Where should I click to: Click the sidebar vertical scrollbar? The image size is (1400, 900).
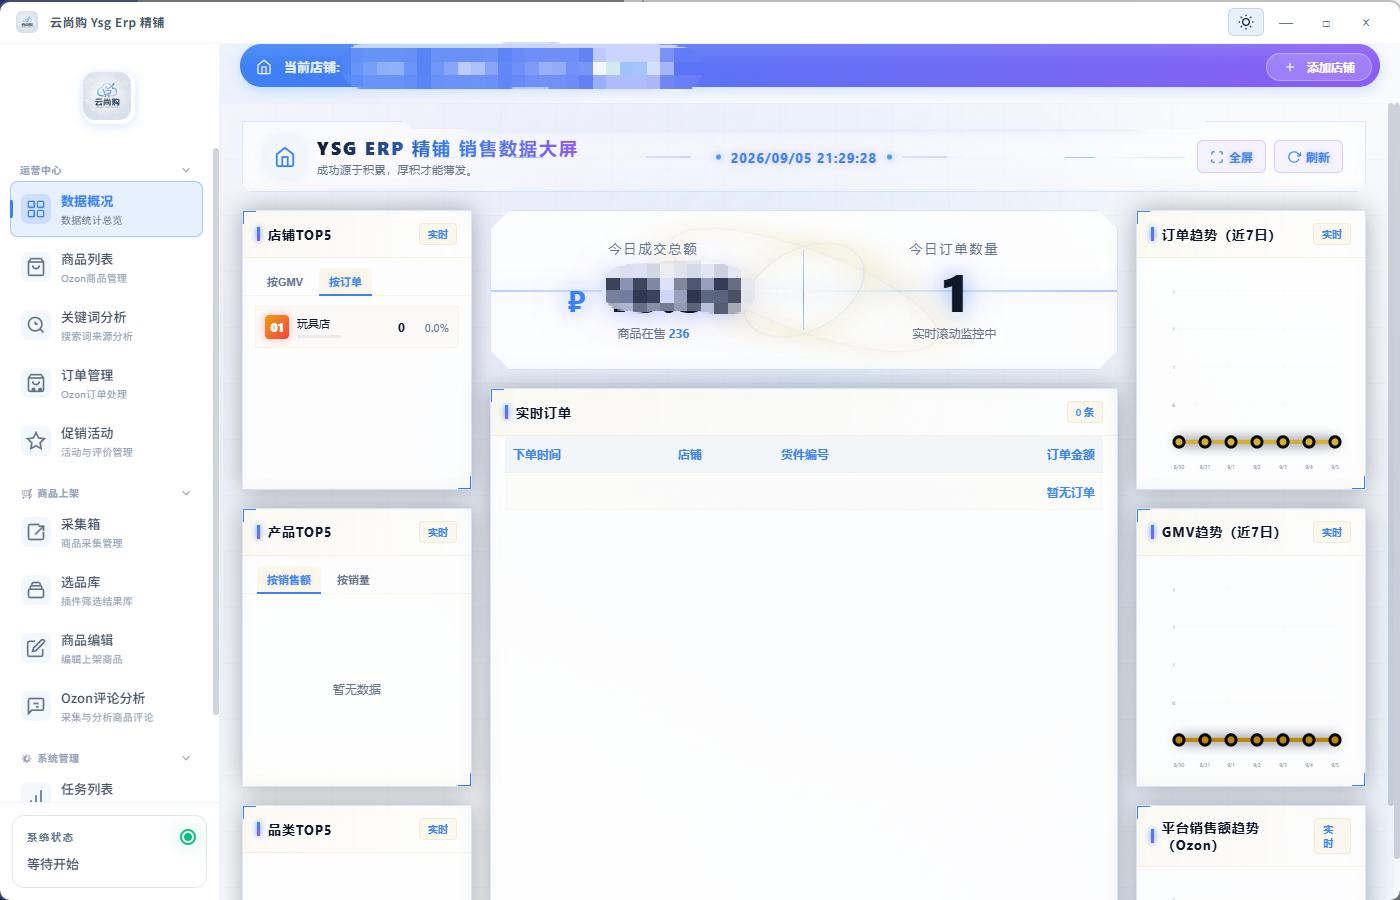pos(215,432)
